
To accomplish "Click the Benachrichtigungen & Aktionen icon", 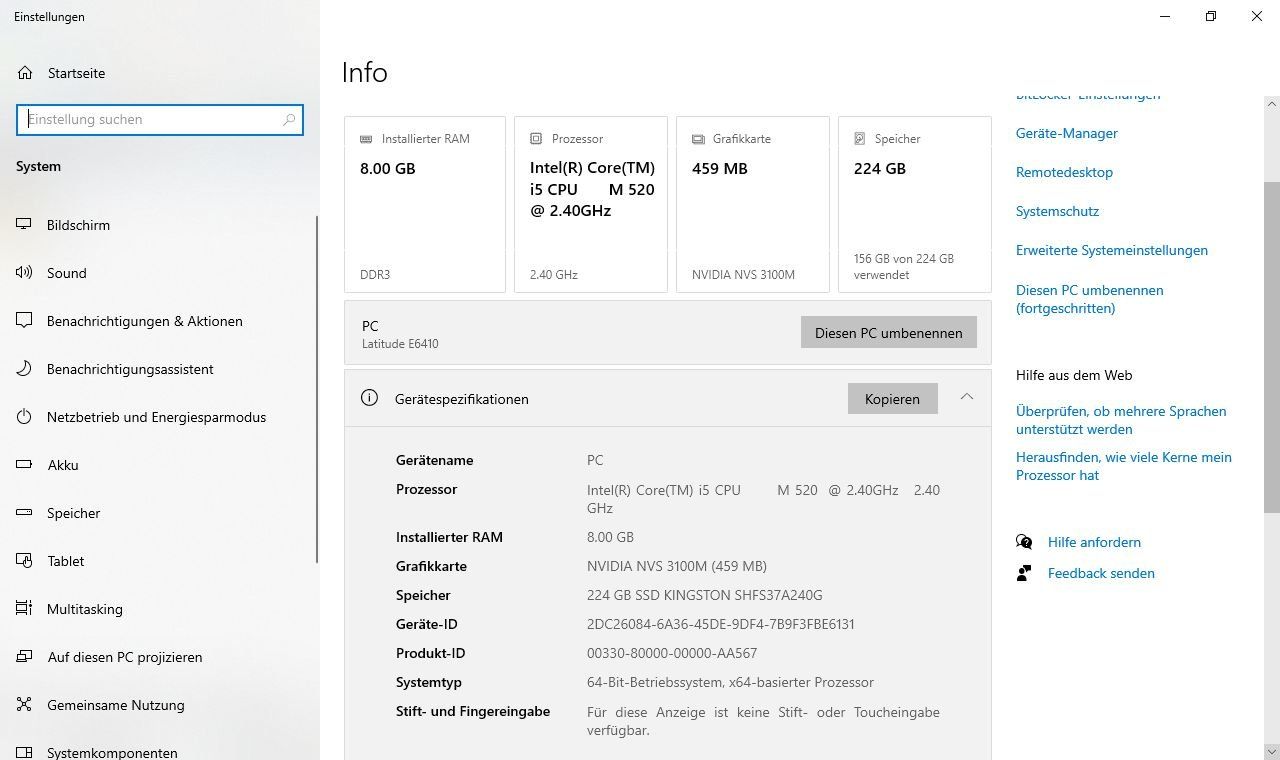I will pos(25,321).
